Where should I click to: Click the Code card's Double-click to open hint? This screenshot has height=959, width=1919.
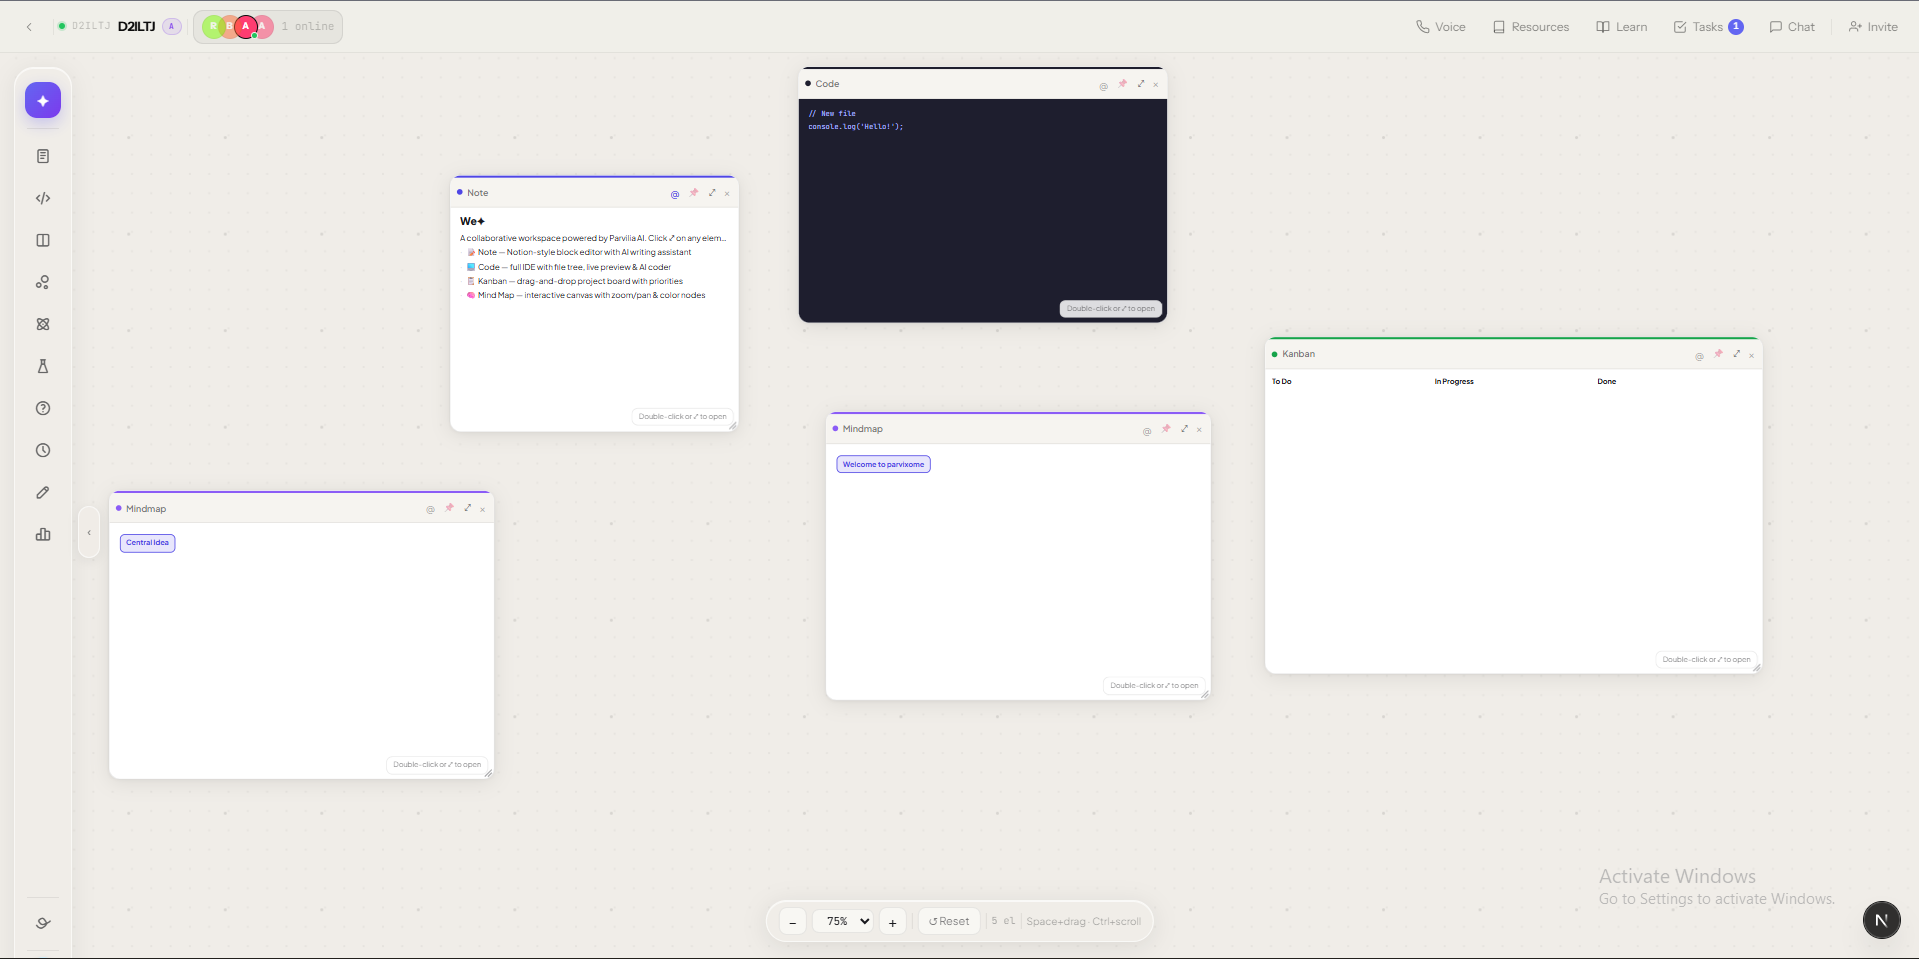click(x=1111, y=308)
